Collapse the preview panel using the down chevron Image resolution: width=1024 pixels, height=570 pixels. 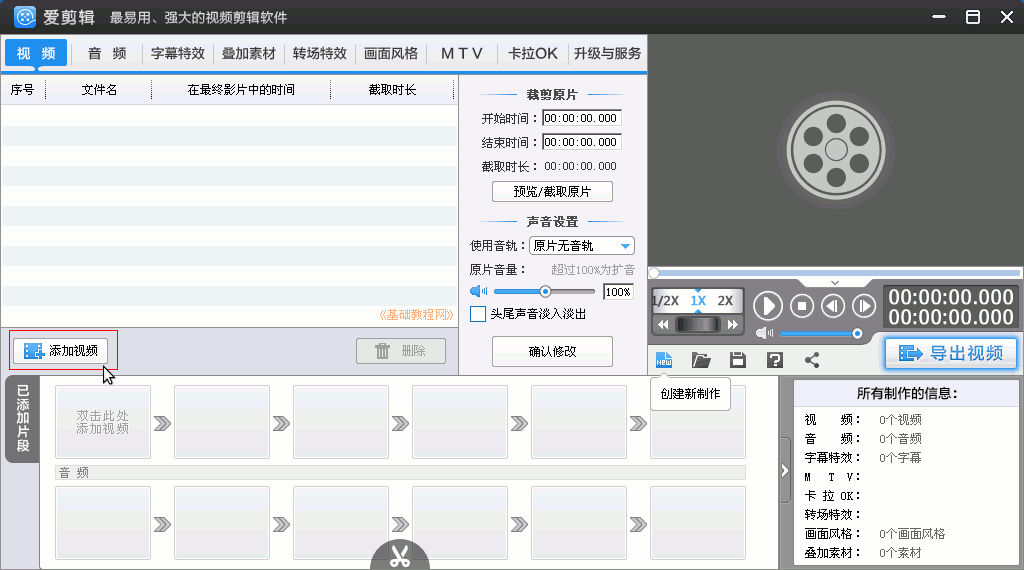click(x=836, y=283)
